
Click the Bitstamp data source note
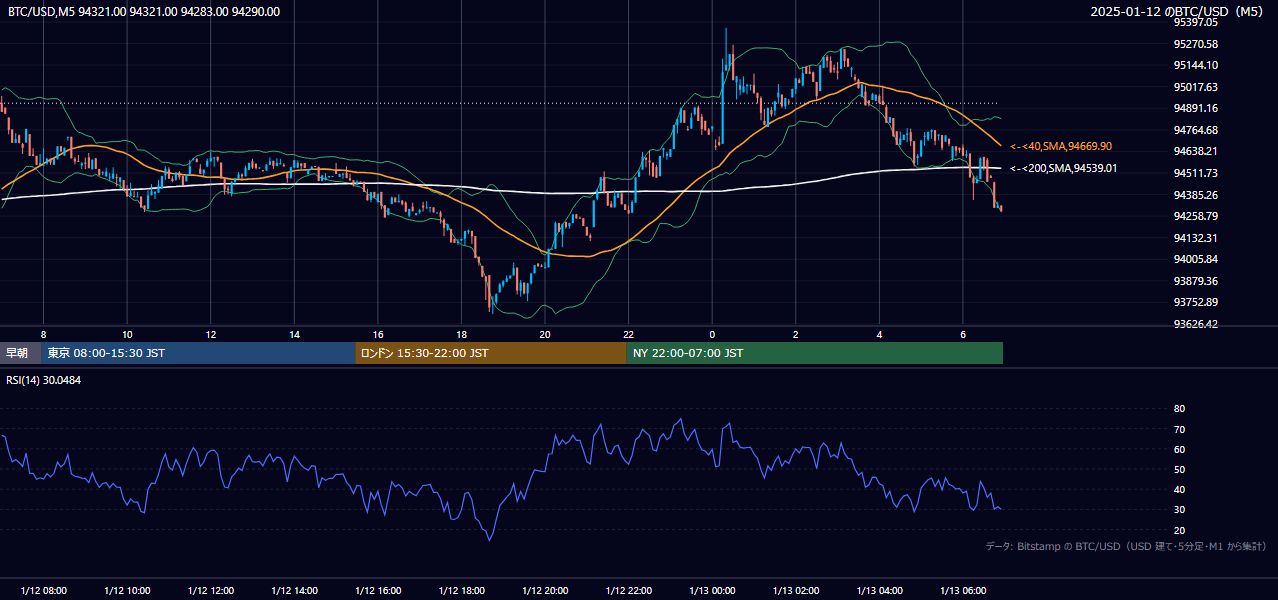1126,546
